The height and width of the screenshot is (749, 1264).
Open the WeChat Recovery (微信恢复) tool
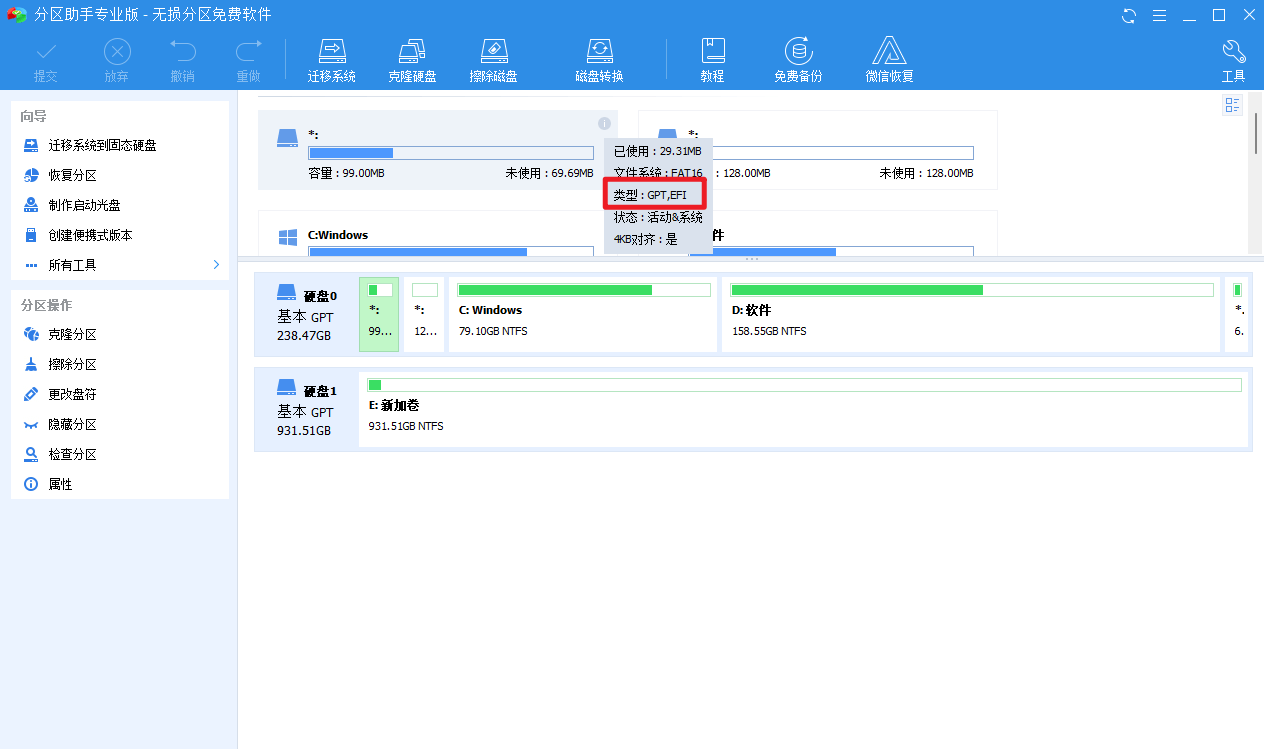tap(889, 57)
